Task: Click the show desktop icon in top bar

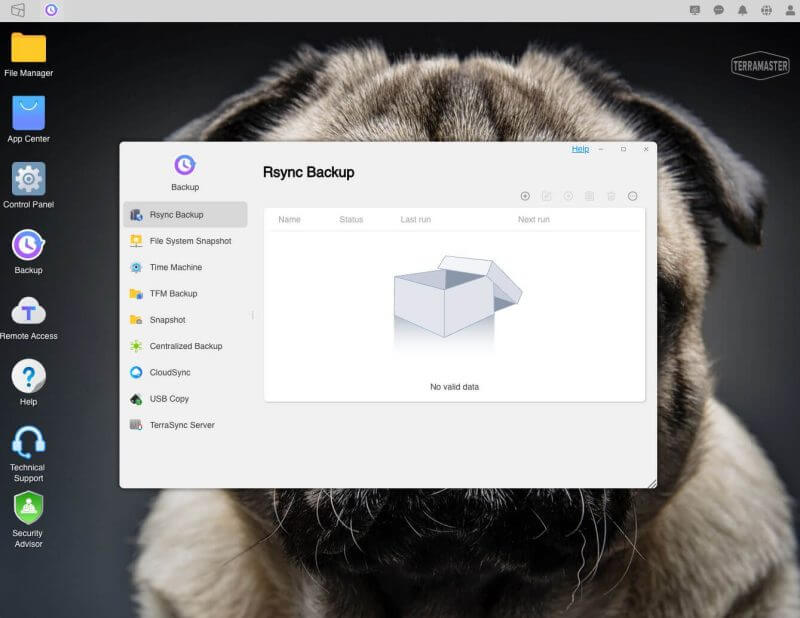Action: click(x=18, y=10)
